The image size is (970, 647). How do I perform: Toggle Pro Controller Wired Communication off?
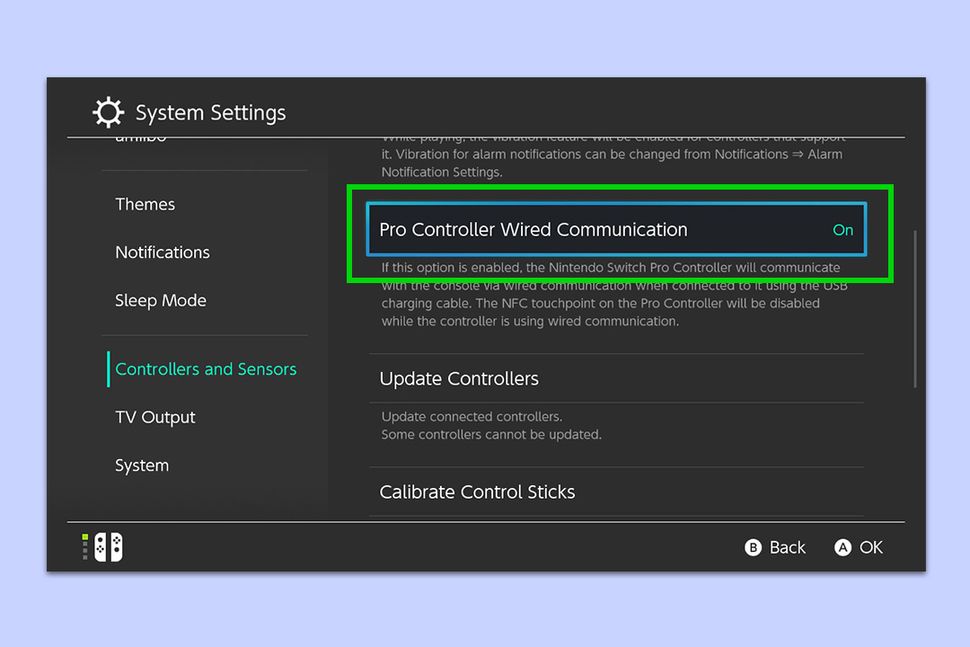616,230
